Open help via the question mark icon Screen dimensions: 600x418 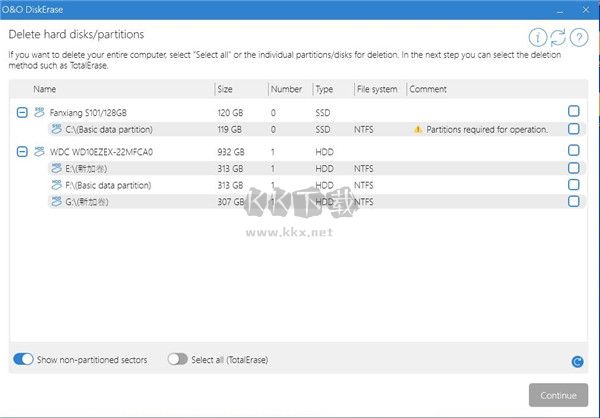coord(578,37)
